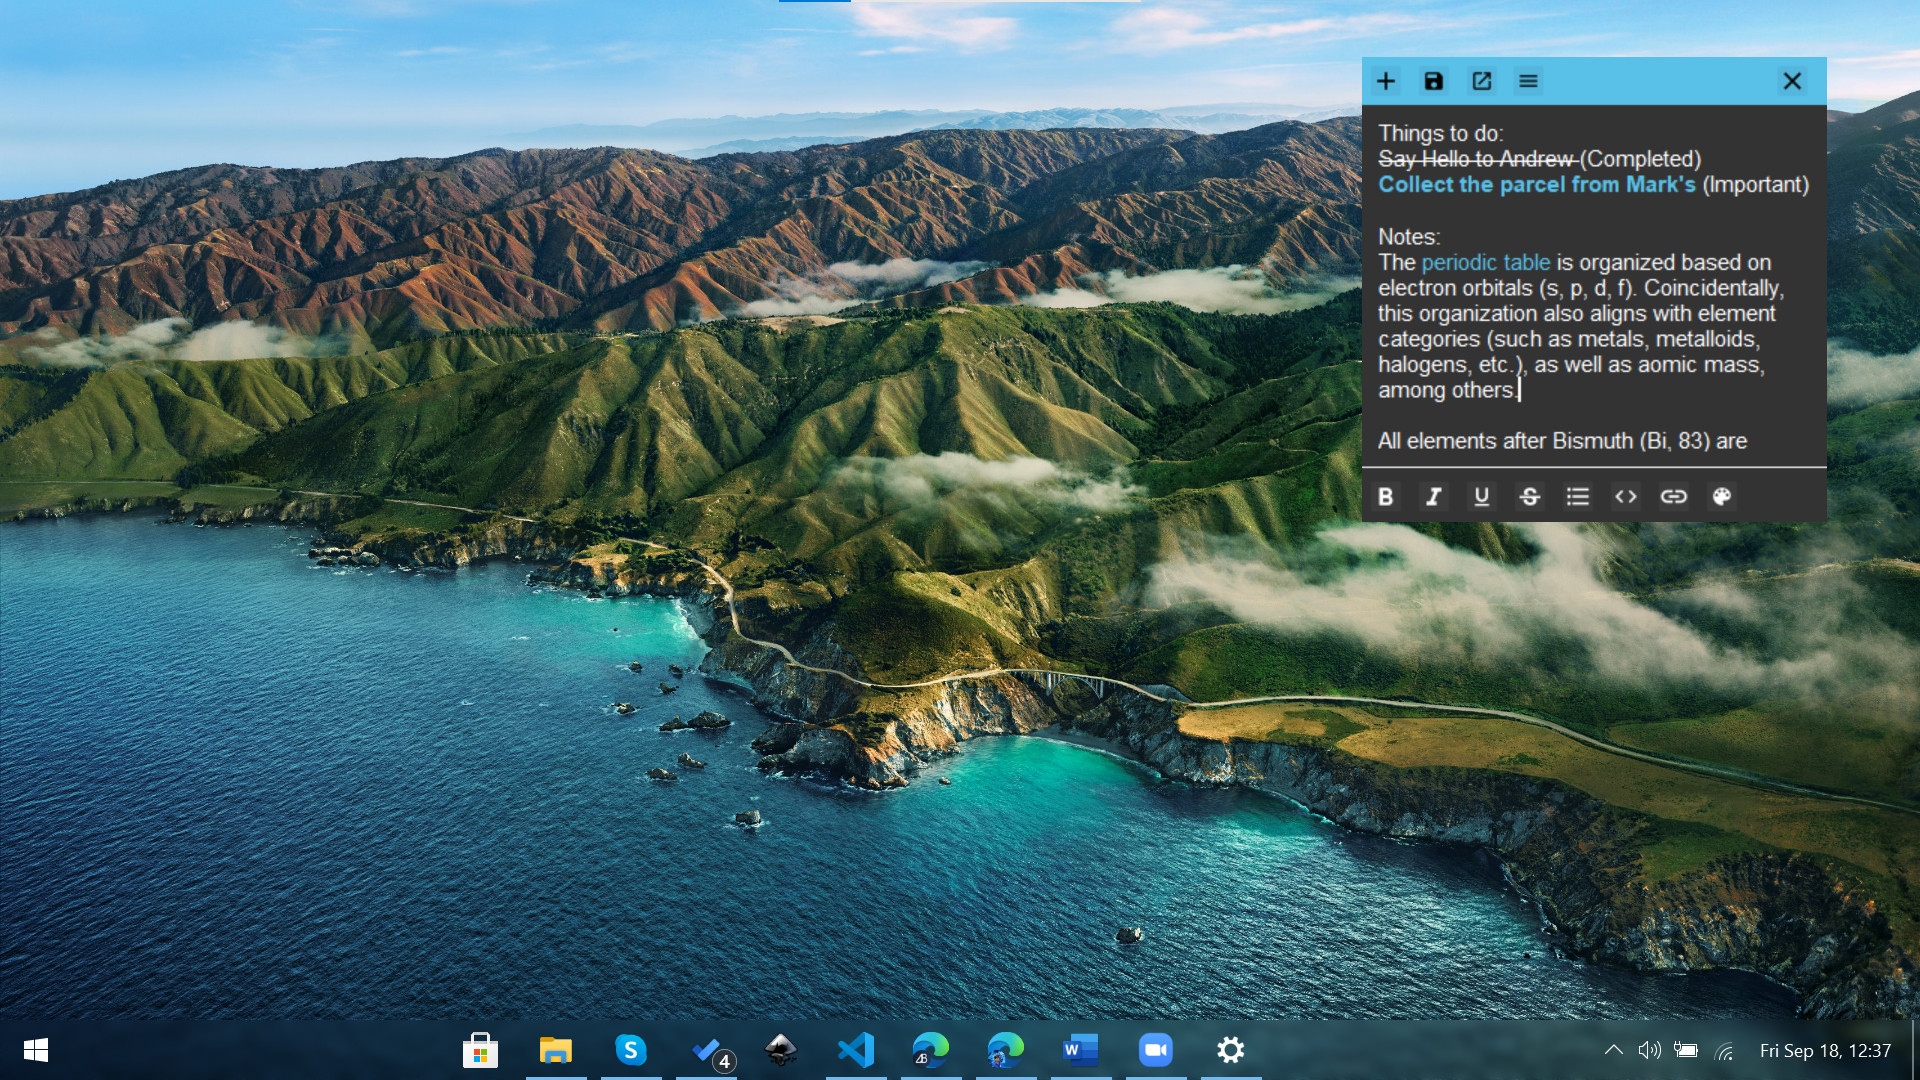The width and height of the screenshot is (1920, 1080).
Task: Insert a hyperlink using link icon
Action: pos(1673,497)
